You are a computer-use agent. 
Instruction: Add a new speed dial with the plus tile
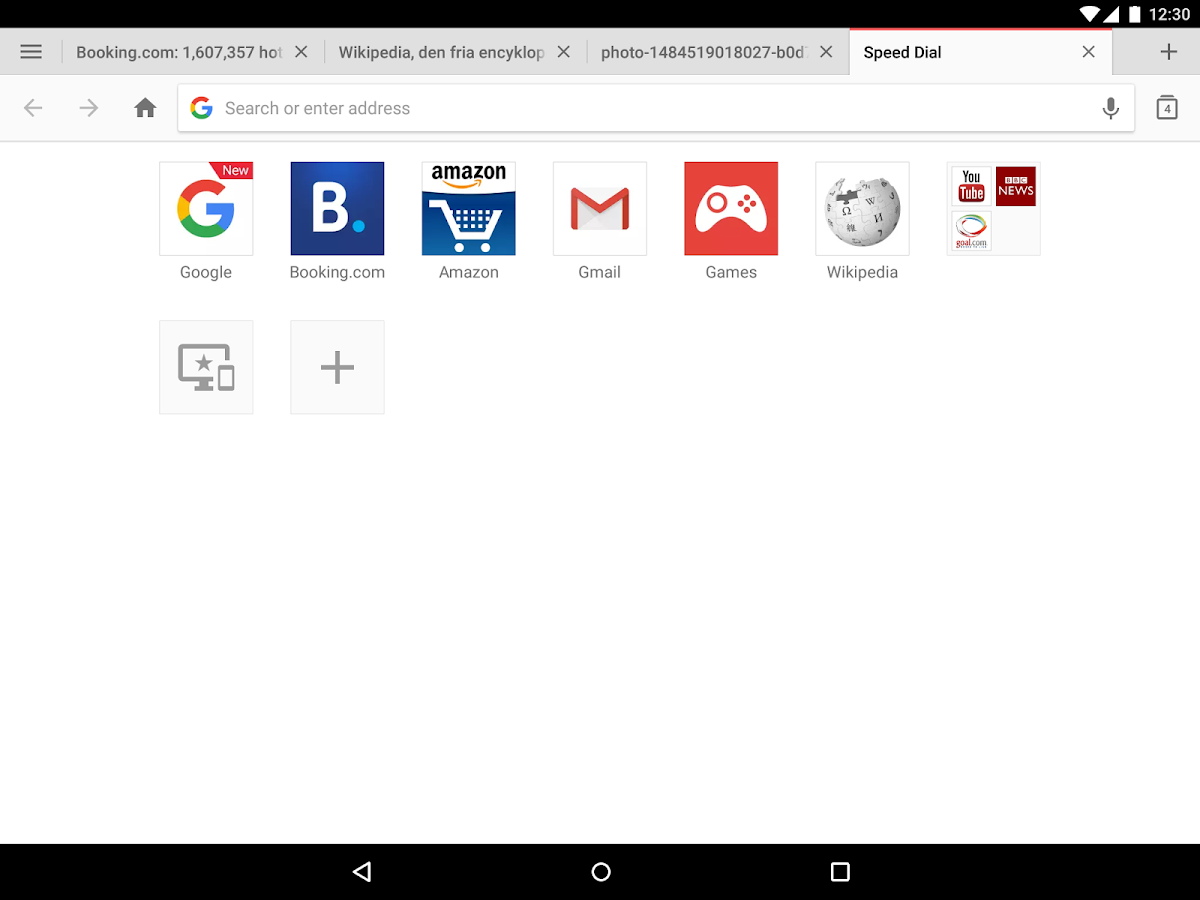pos(337,367)
